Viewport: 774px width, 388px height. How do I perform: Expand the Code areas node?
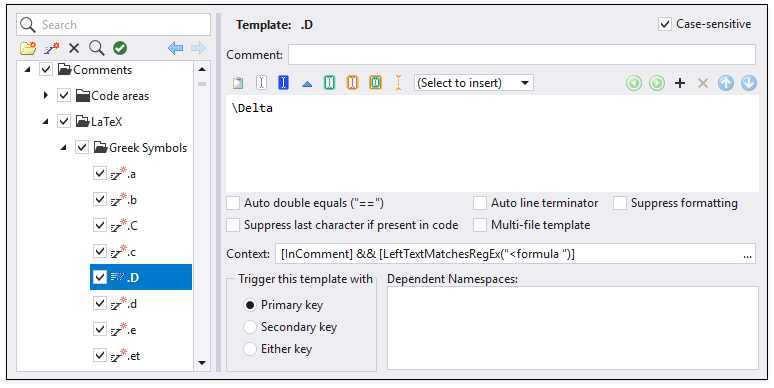coord(46,95)
